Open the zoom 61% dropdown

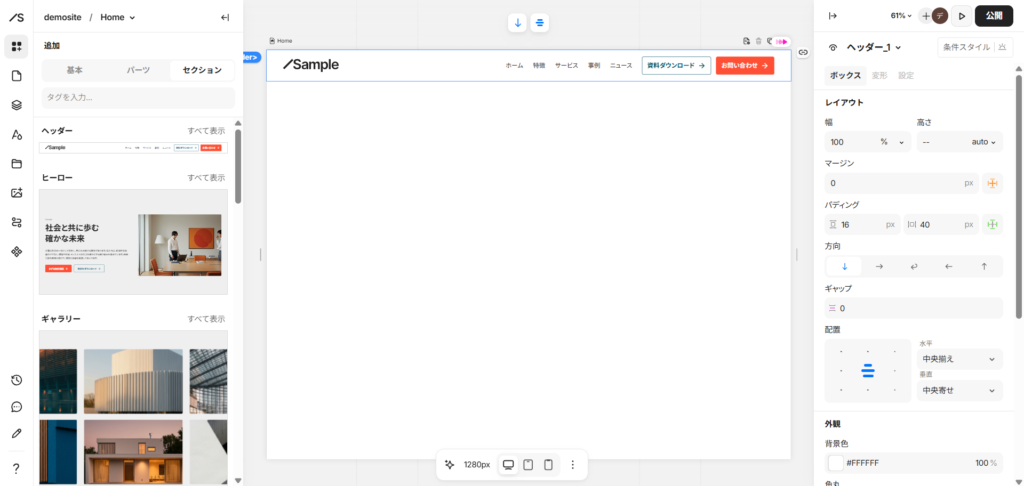point(901,16)
